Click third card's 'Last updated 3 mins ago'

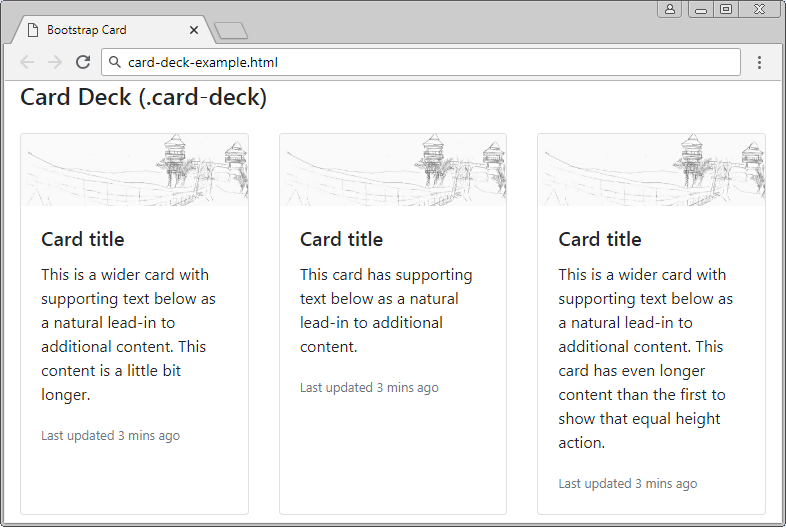pos(628,484)
